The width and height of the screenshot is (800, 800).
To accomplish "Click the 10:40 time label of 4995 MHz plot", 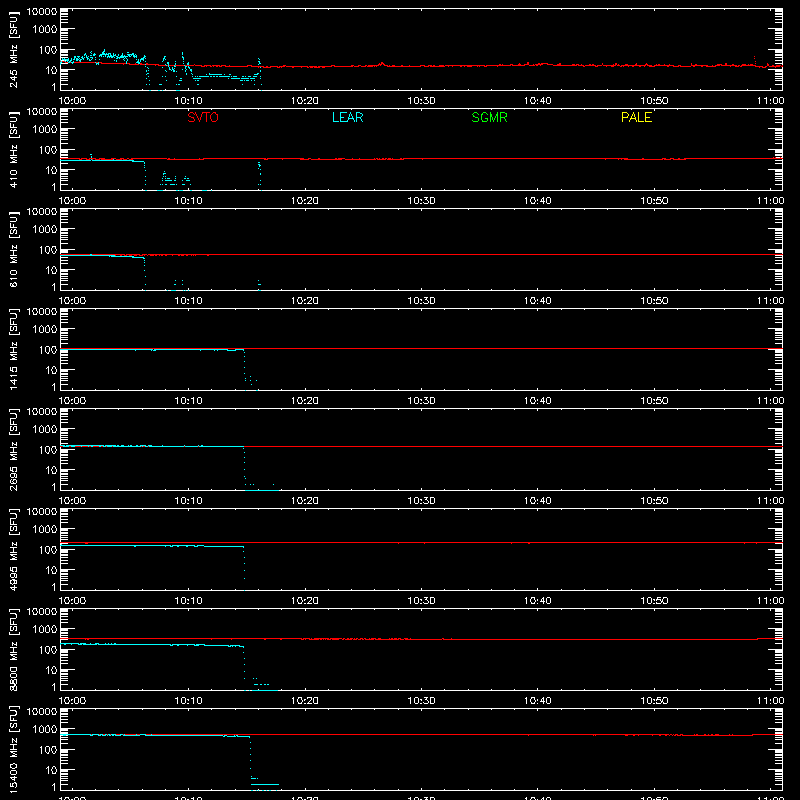I will 538,601.
